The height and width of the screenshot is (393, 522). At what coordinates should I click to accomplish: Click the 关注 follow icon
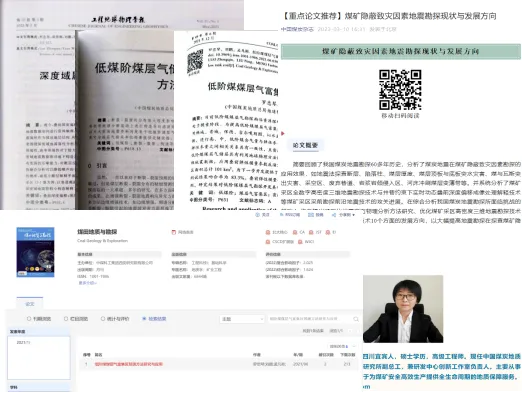[257, 215]
